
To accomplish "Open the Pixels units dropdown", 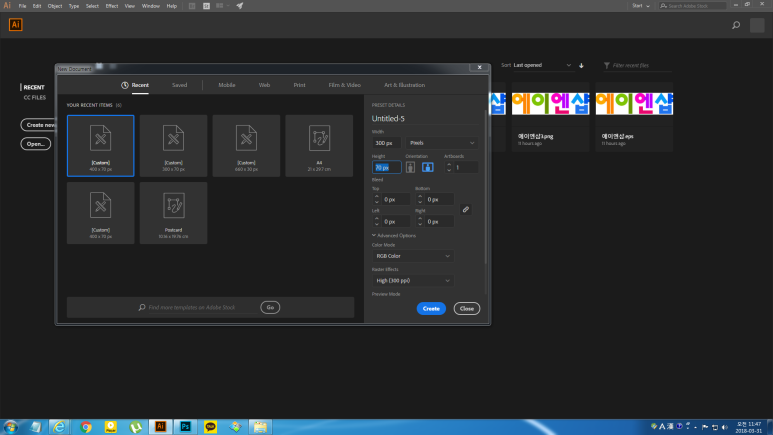I will coord(441,143).
